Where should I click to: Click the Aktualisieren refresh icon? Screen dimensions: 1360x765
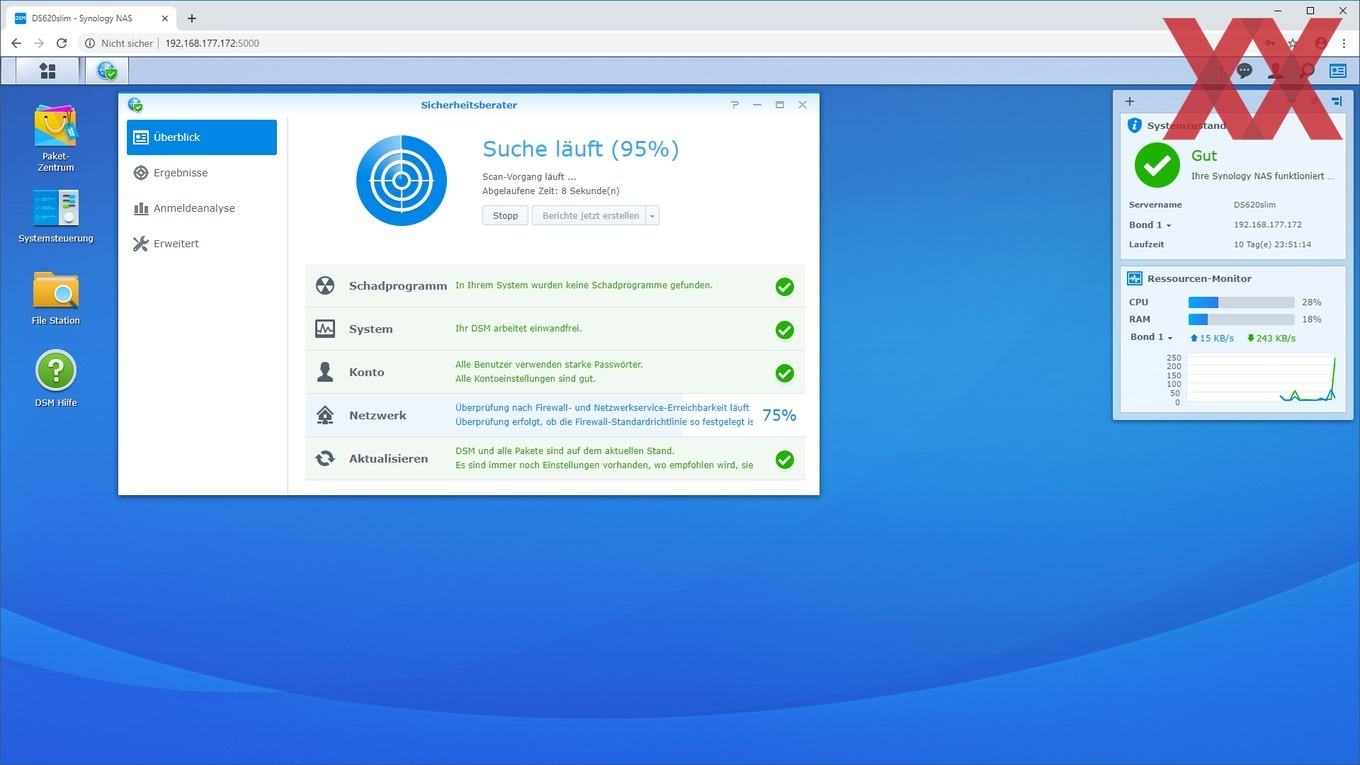(325, 458)
